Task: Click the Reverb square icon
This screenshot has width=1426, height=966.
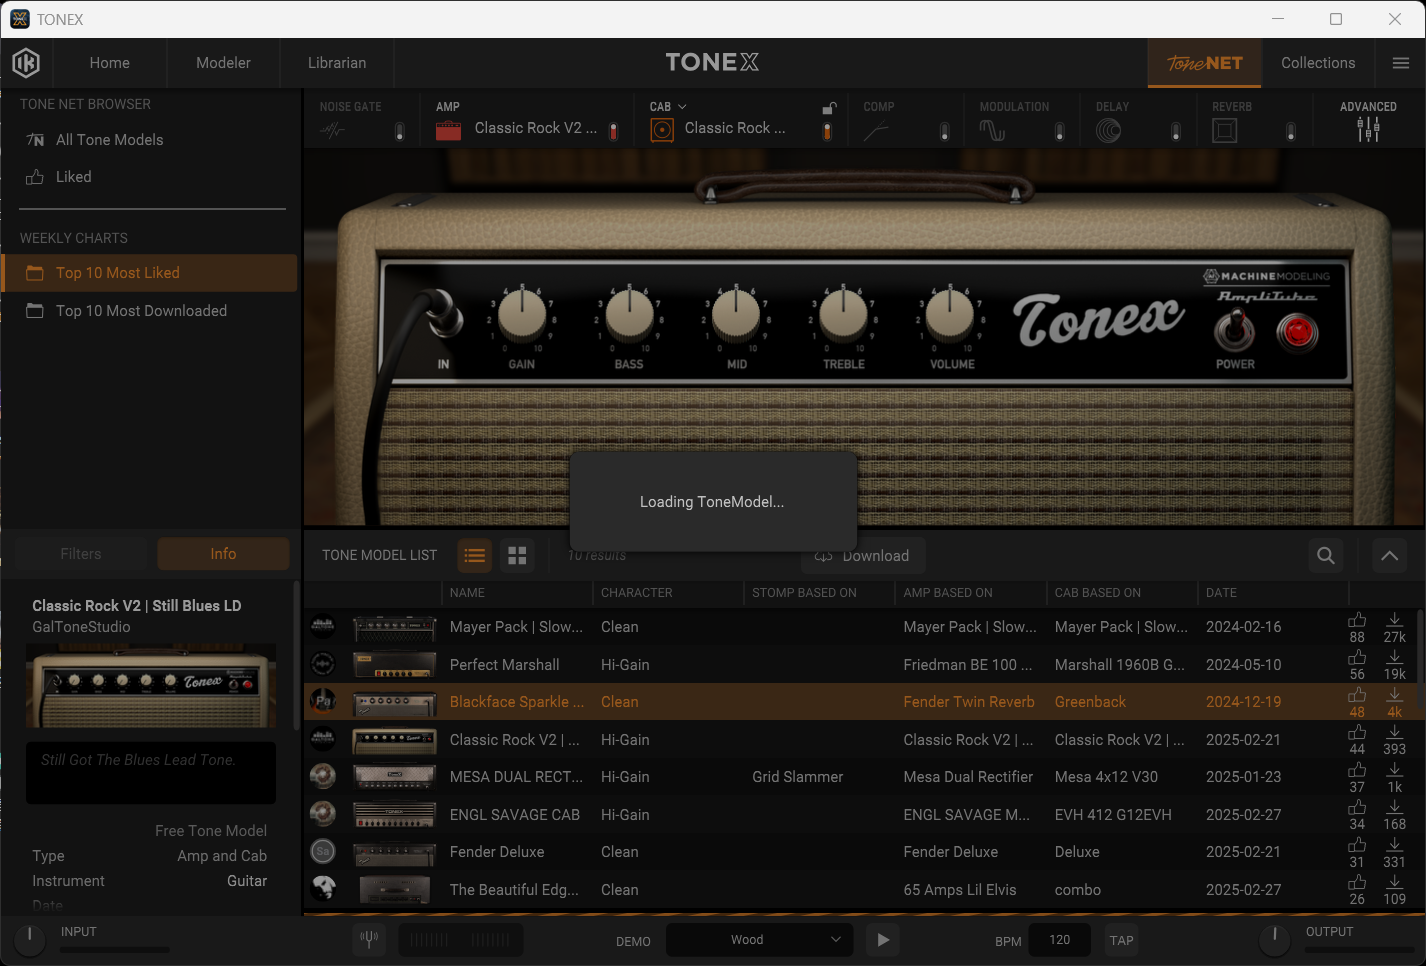Action: click(x=1225, y=130)
